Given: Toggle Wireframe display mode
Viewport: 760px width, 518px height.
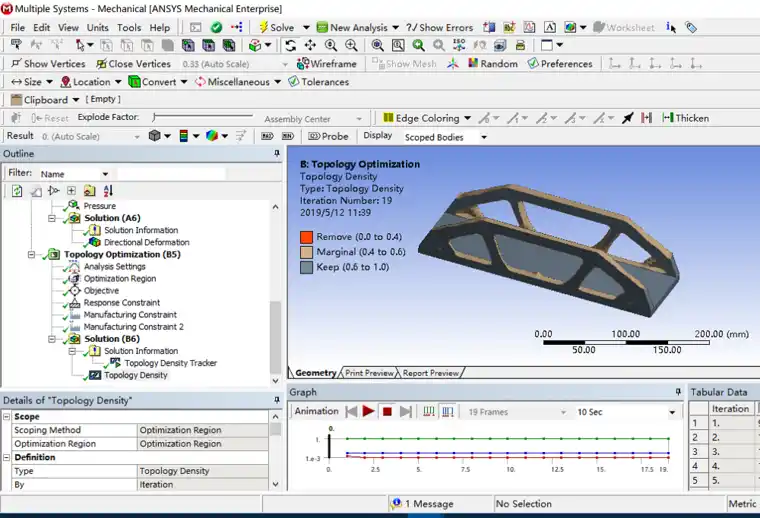Looking at the screenshot, I should click(x=327, y=63).
